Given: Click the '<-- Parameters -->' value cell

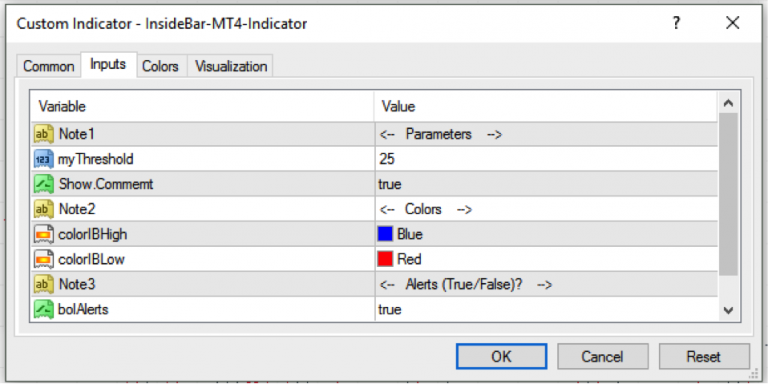Looking at the screenshot, I should click(x=546, y=134).
